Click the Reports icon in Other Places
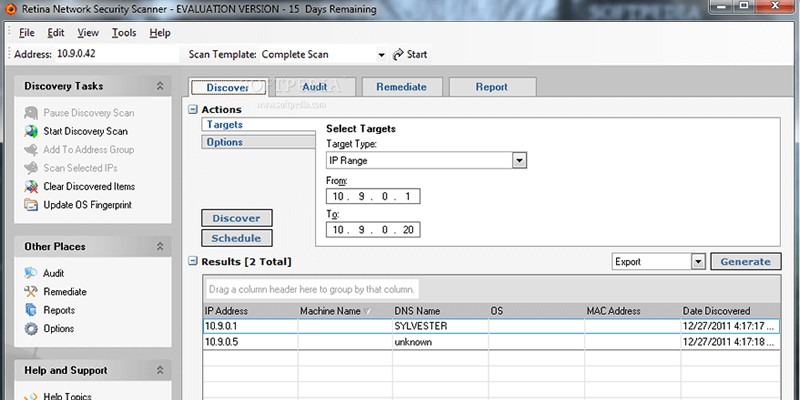This screenshot has width=800, height=400. tap(31, 310)
